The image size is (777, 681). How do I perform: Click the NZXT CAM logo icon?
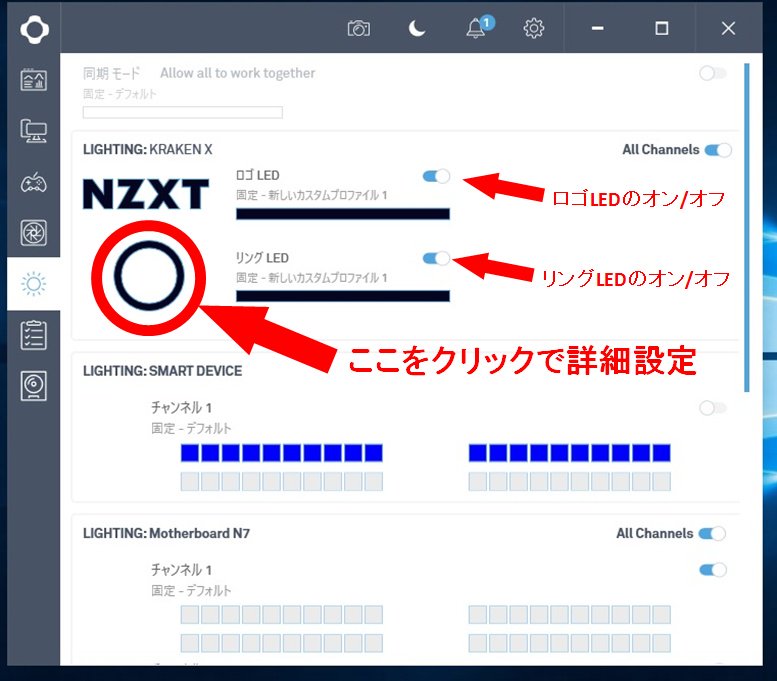[x=34, y=29]
